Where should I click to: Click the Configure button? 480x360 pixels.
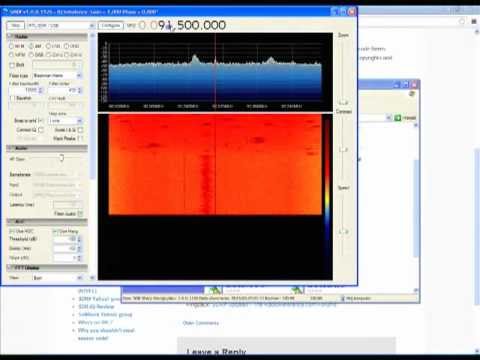[111, 25]
